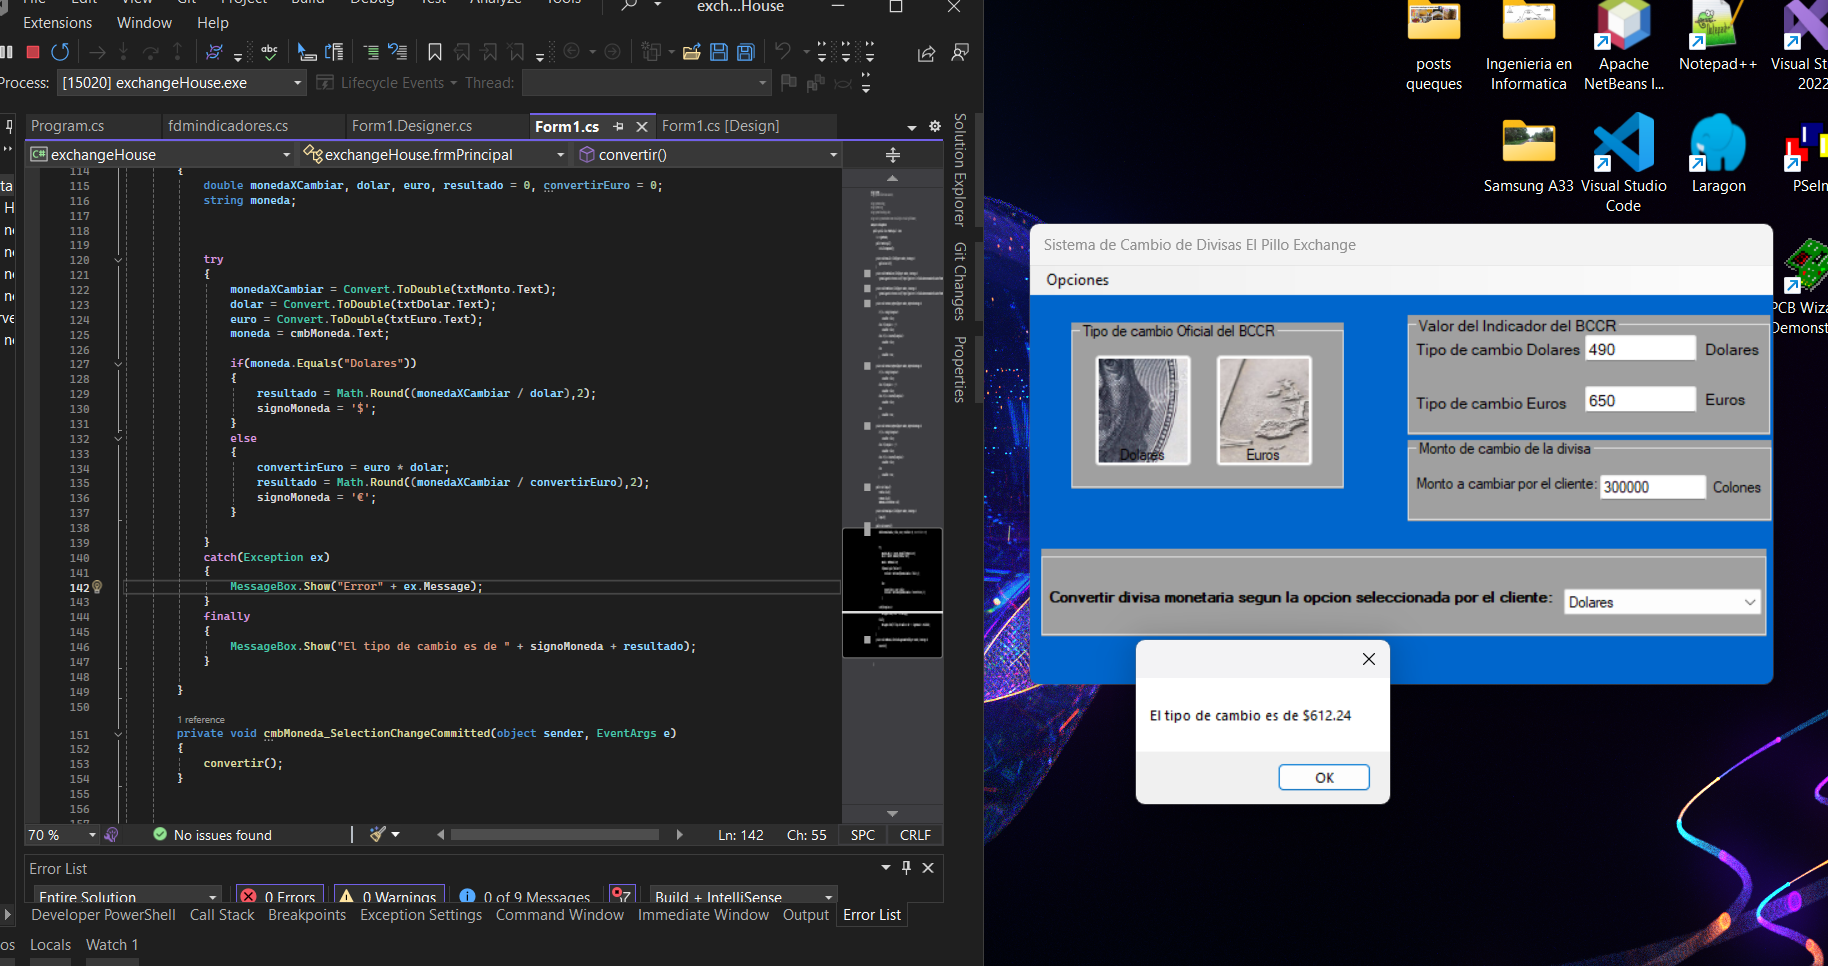
Task: Click split editor icon above scrollbar
Action: click(x=893, y=155)
